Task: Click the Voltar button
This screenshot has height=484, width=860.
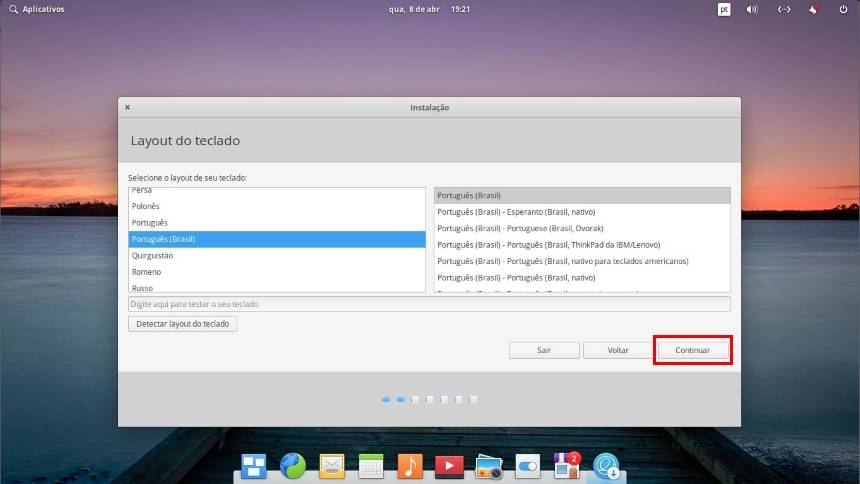Action: pyautogui.click(x=618, y=351)
